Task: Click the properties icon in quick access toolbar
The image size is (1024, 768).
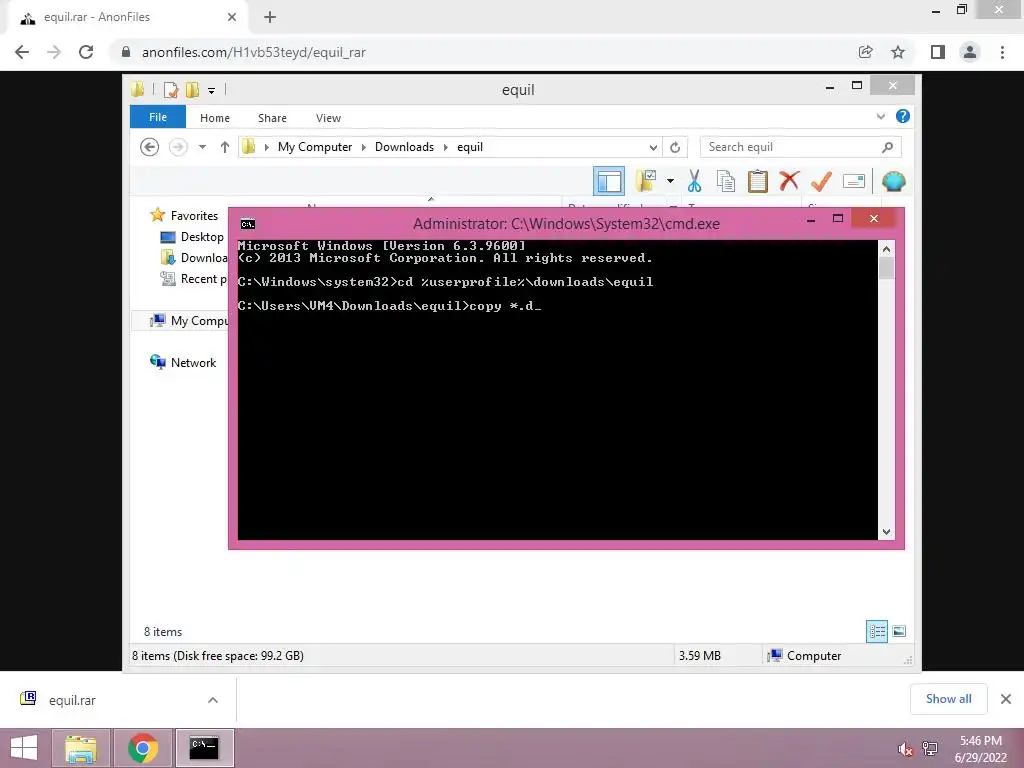Action: click(171, 89)
